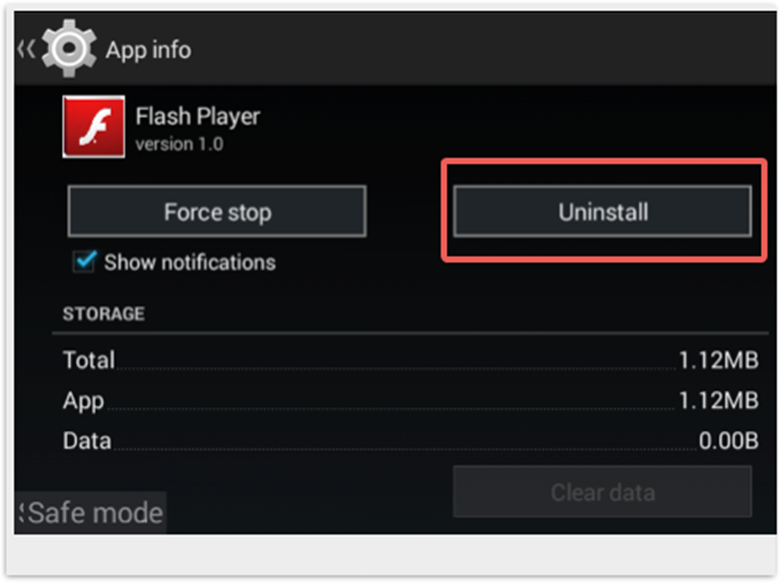The height and width of the screenshot is (583, 780).
Task: Click the version 1.0 text
Action: point(179,144)
